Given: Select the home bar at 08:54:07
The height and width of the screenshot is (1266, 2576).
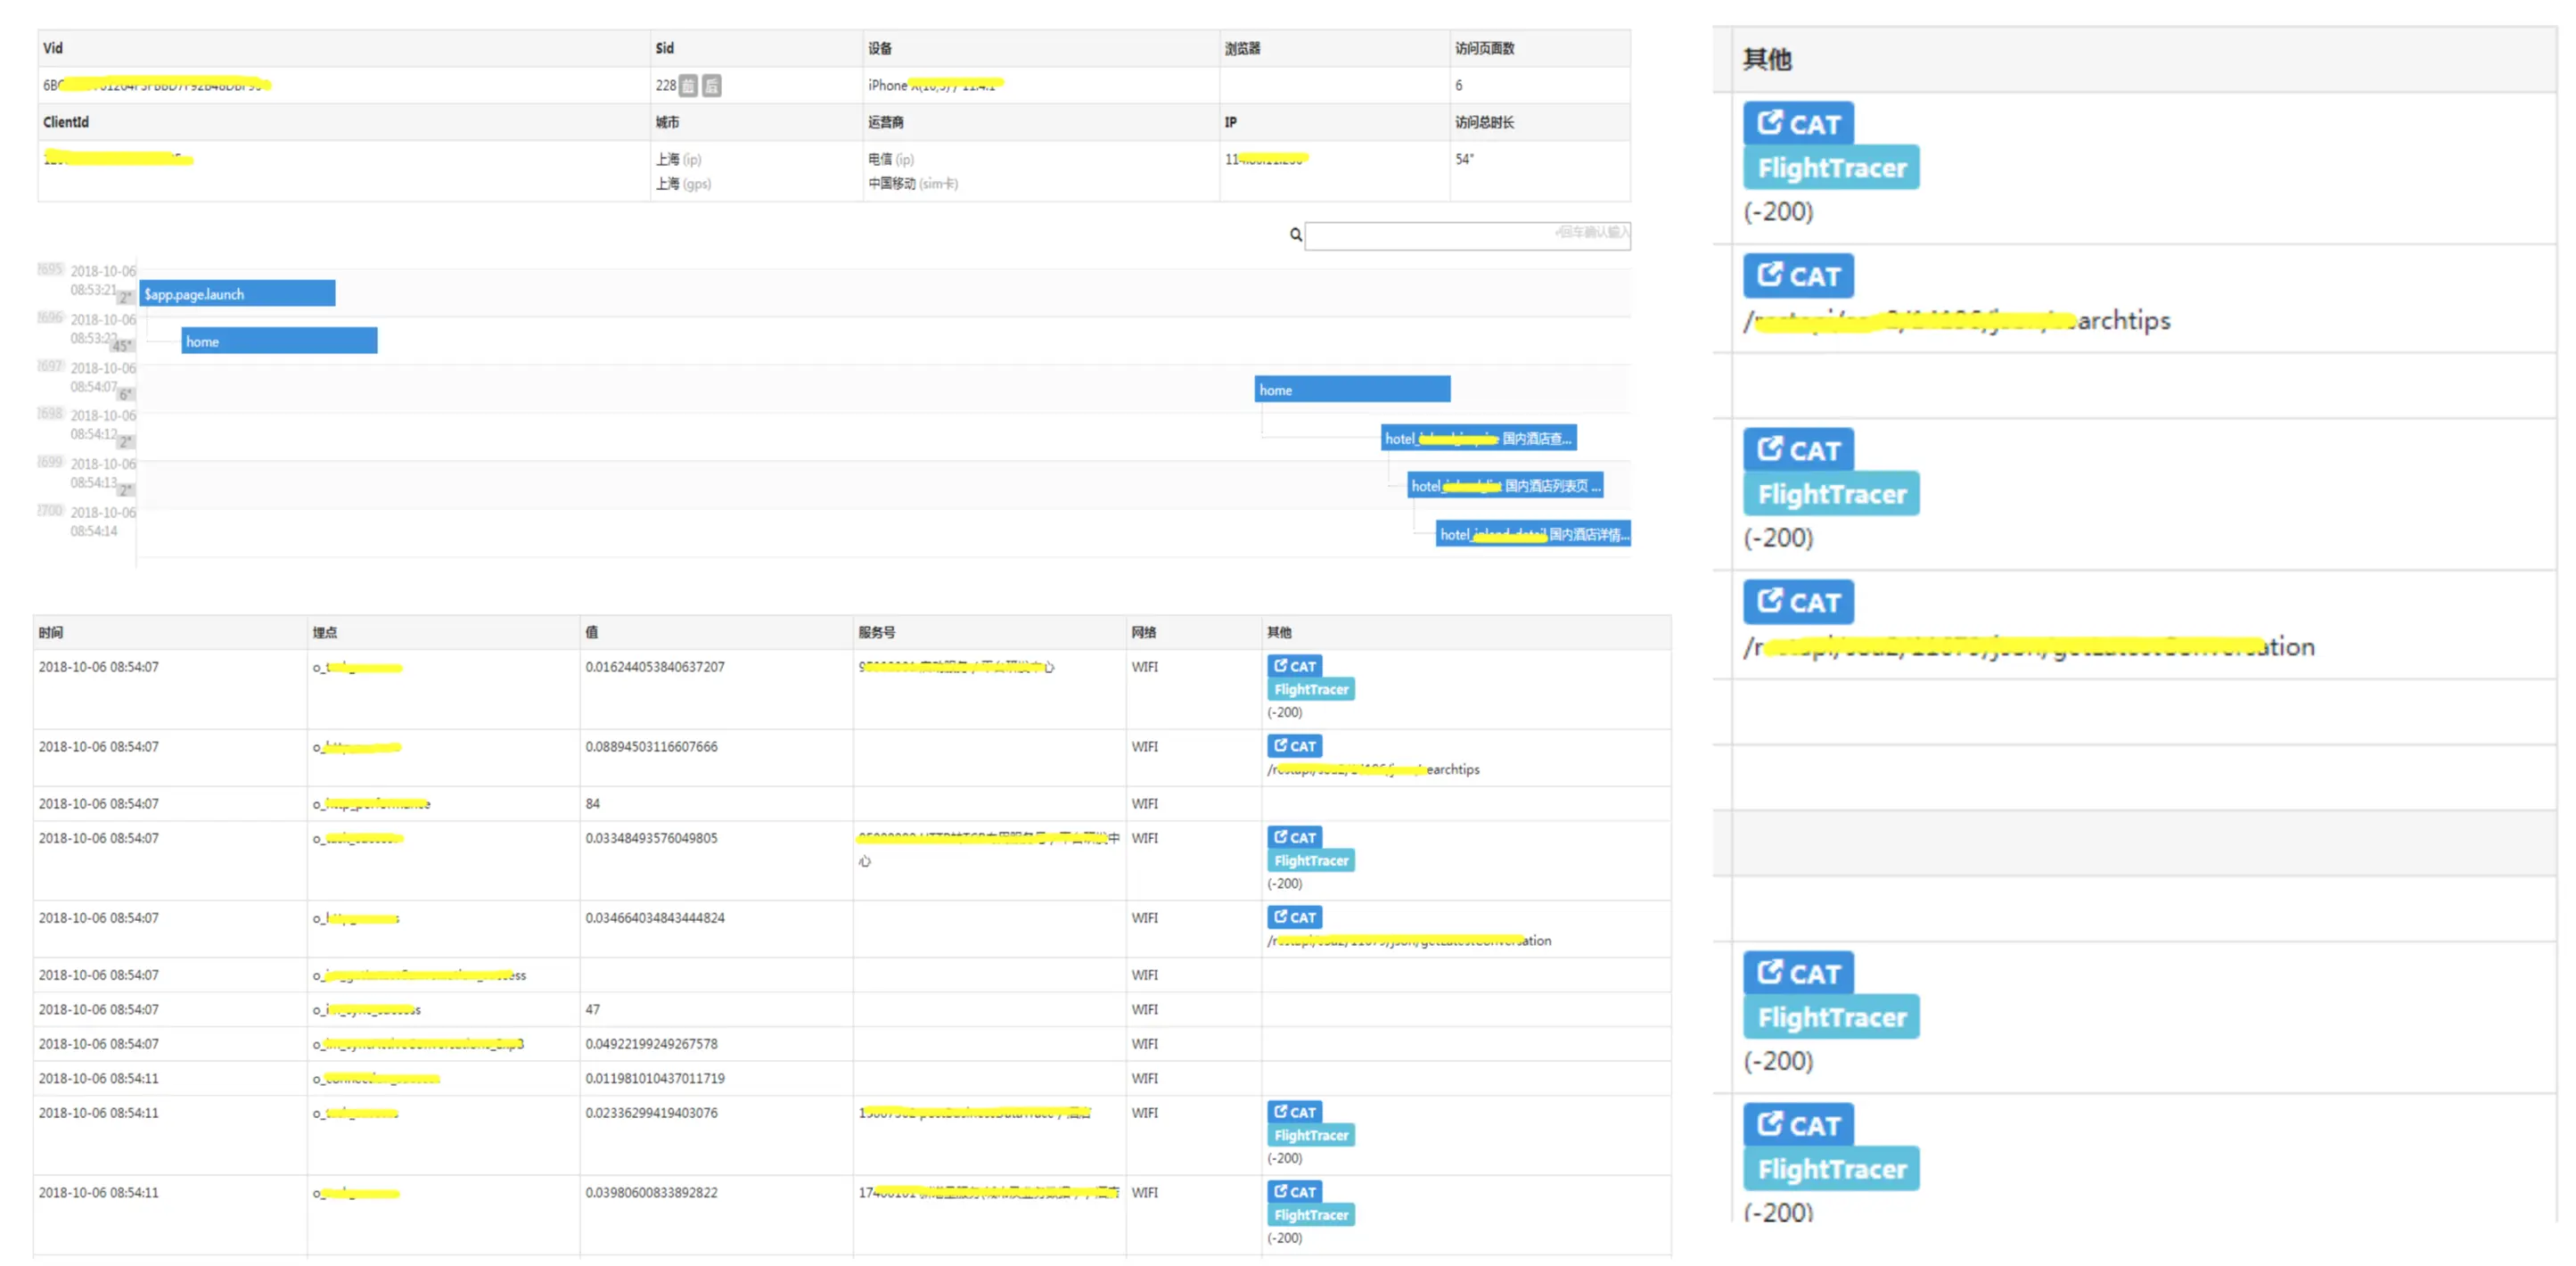Looking at the screenshot, I should (x=1351, y=390).
